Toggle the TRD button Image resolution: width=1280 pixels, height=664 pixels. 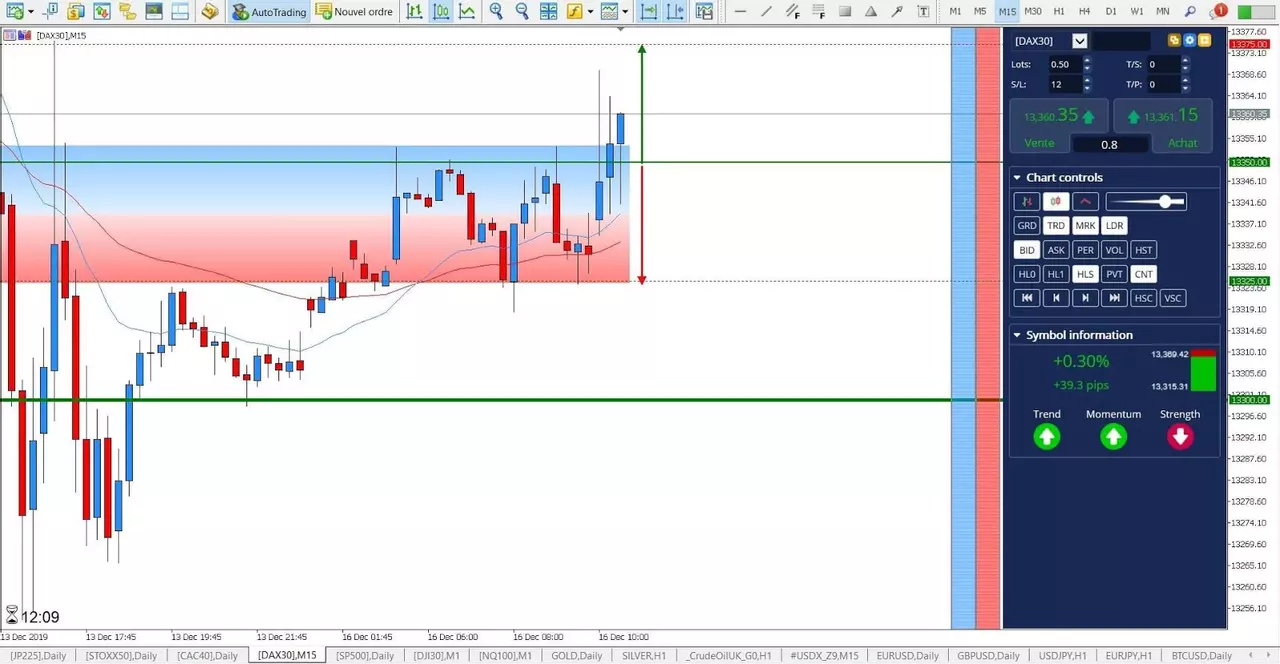[x=1056, y=226]
